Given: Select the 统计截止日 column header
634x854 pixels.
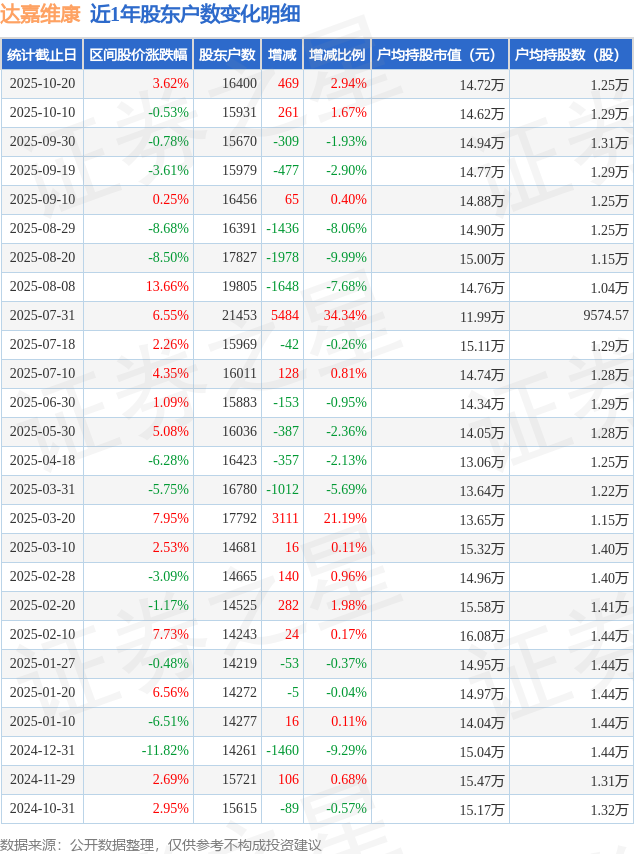Looking at the screenshot, I should [x=42, y=54].
